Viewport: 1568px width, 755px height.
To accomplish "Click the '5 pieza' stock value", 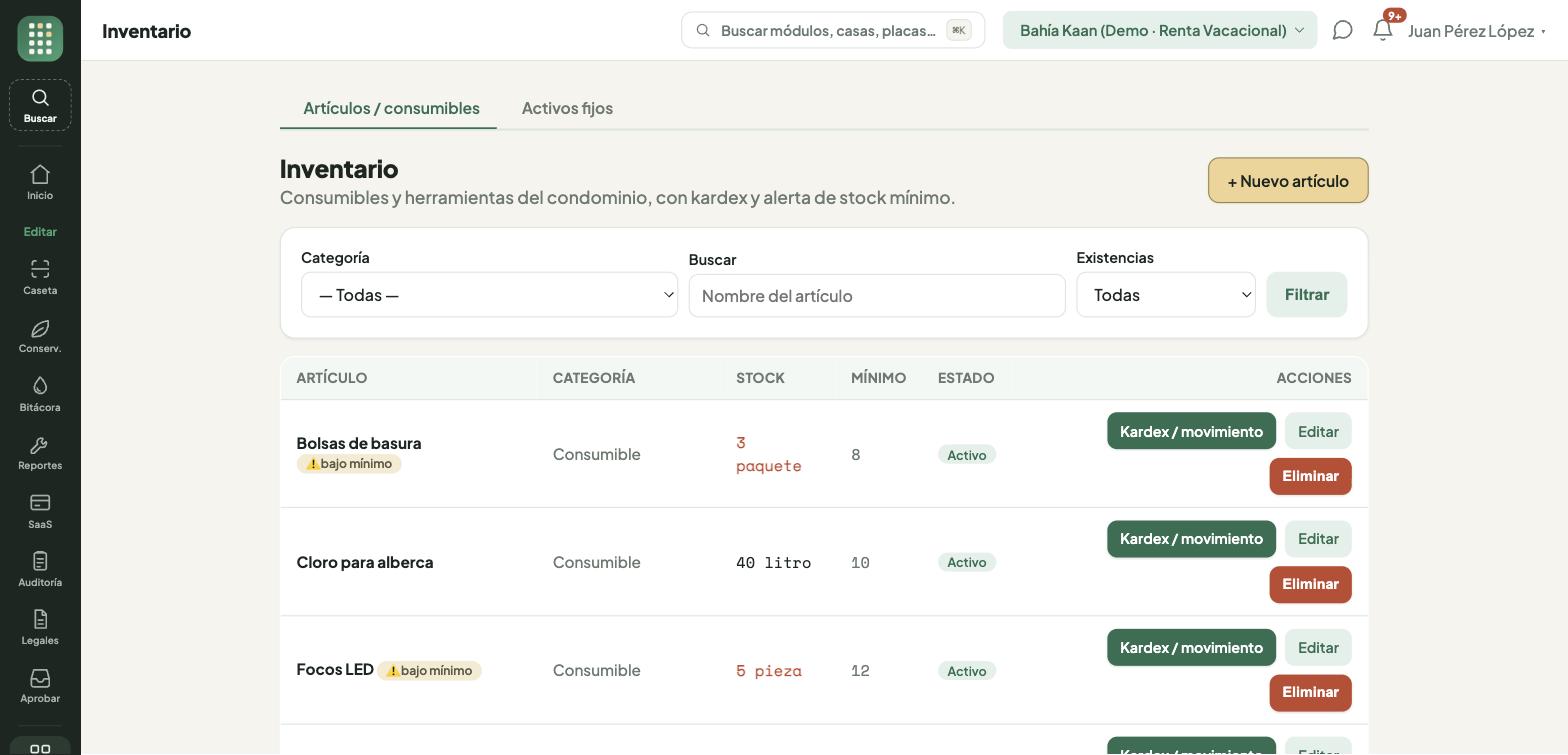I will point(769,671).
